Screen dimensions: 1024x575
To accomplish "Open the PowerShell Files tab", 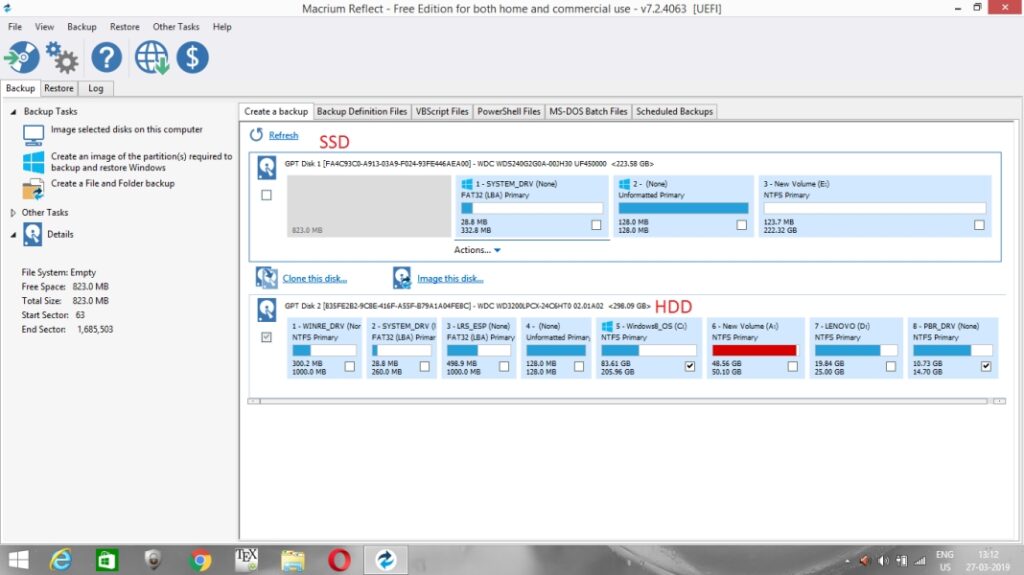I will (x=509, y=112).
